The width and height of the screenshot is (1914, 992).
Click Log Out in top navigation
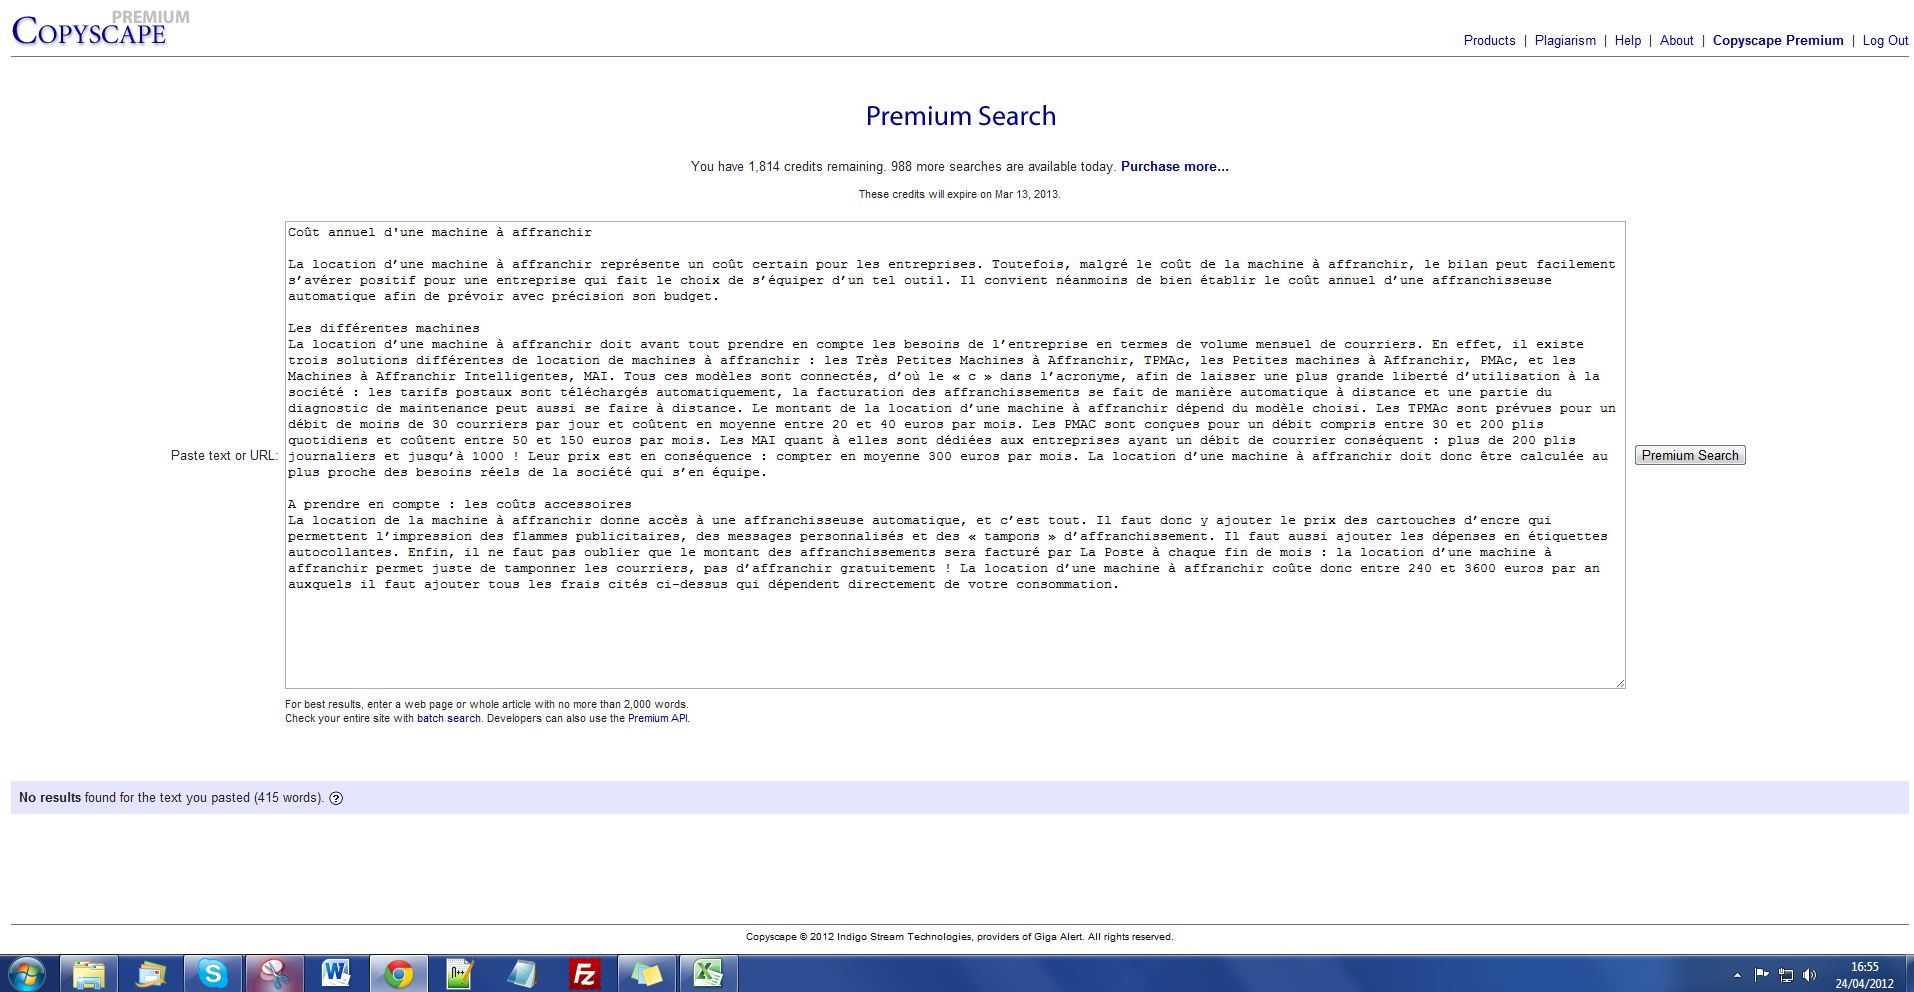point(1885,40)
